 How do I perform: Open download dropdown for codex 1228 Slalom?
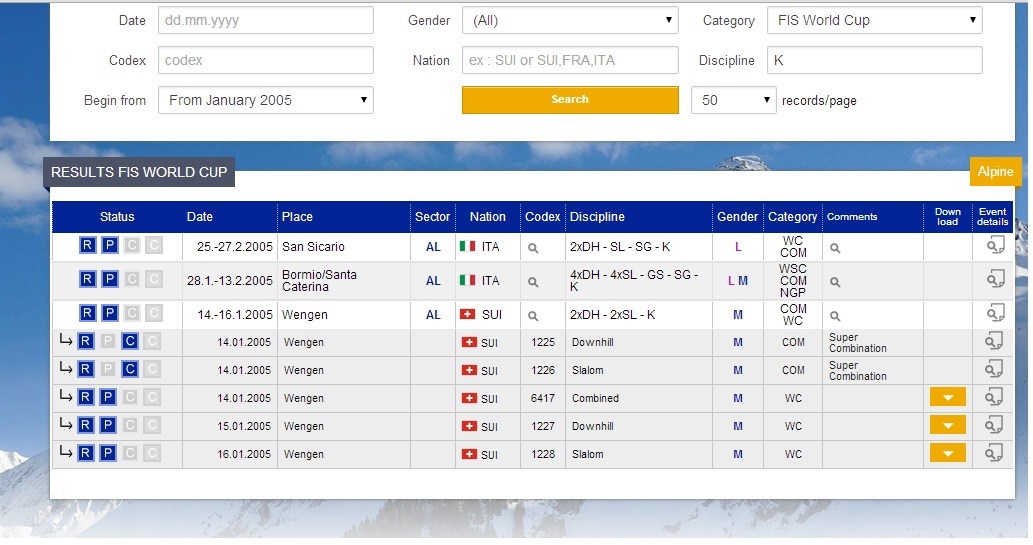pyautogui.click(x=947, y=453)
